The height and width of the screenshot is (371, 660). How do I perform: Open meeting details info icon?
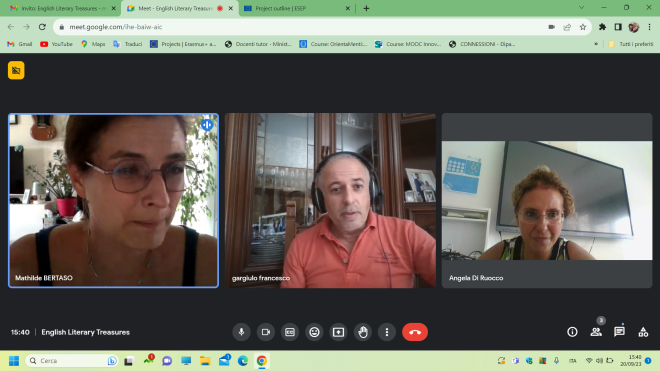tap(572, 332)
